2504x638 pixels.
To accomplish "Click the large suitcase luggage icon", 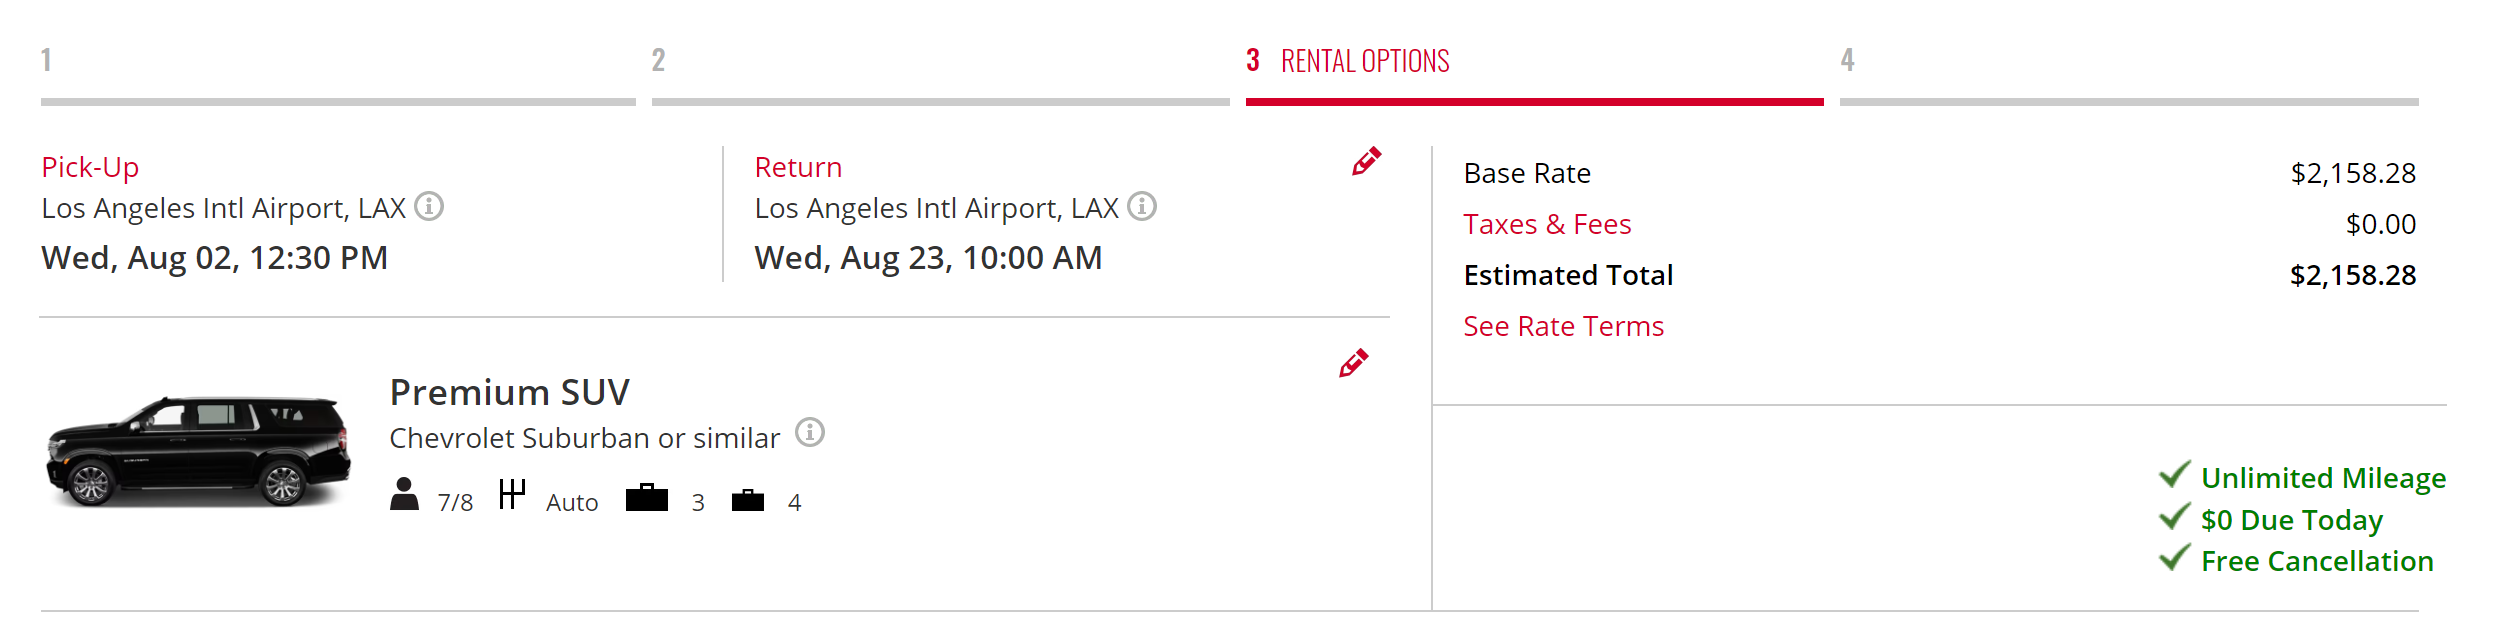I will [647, 497].
